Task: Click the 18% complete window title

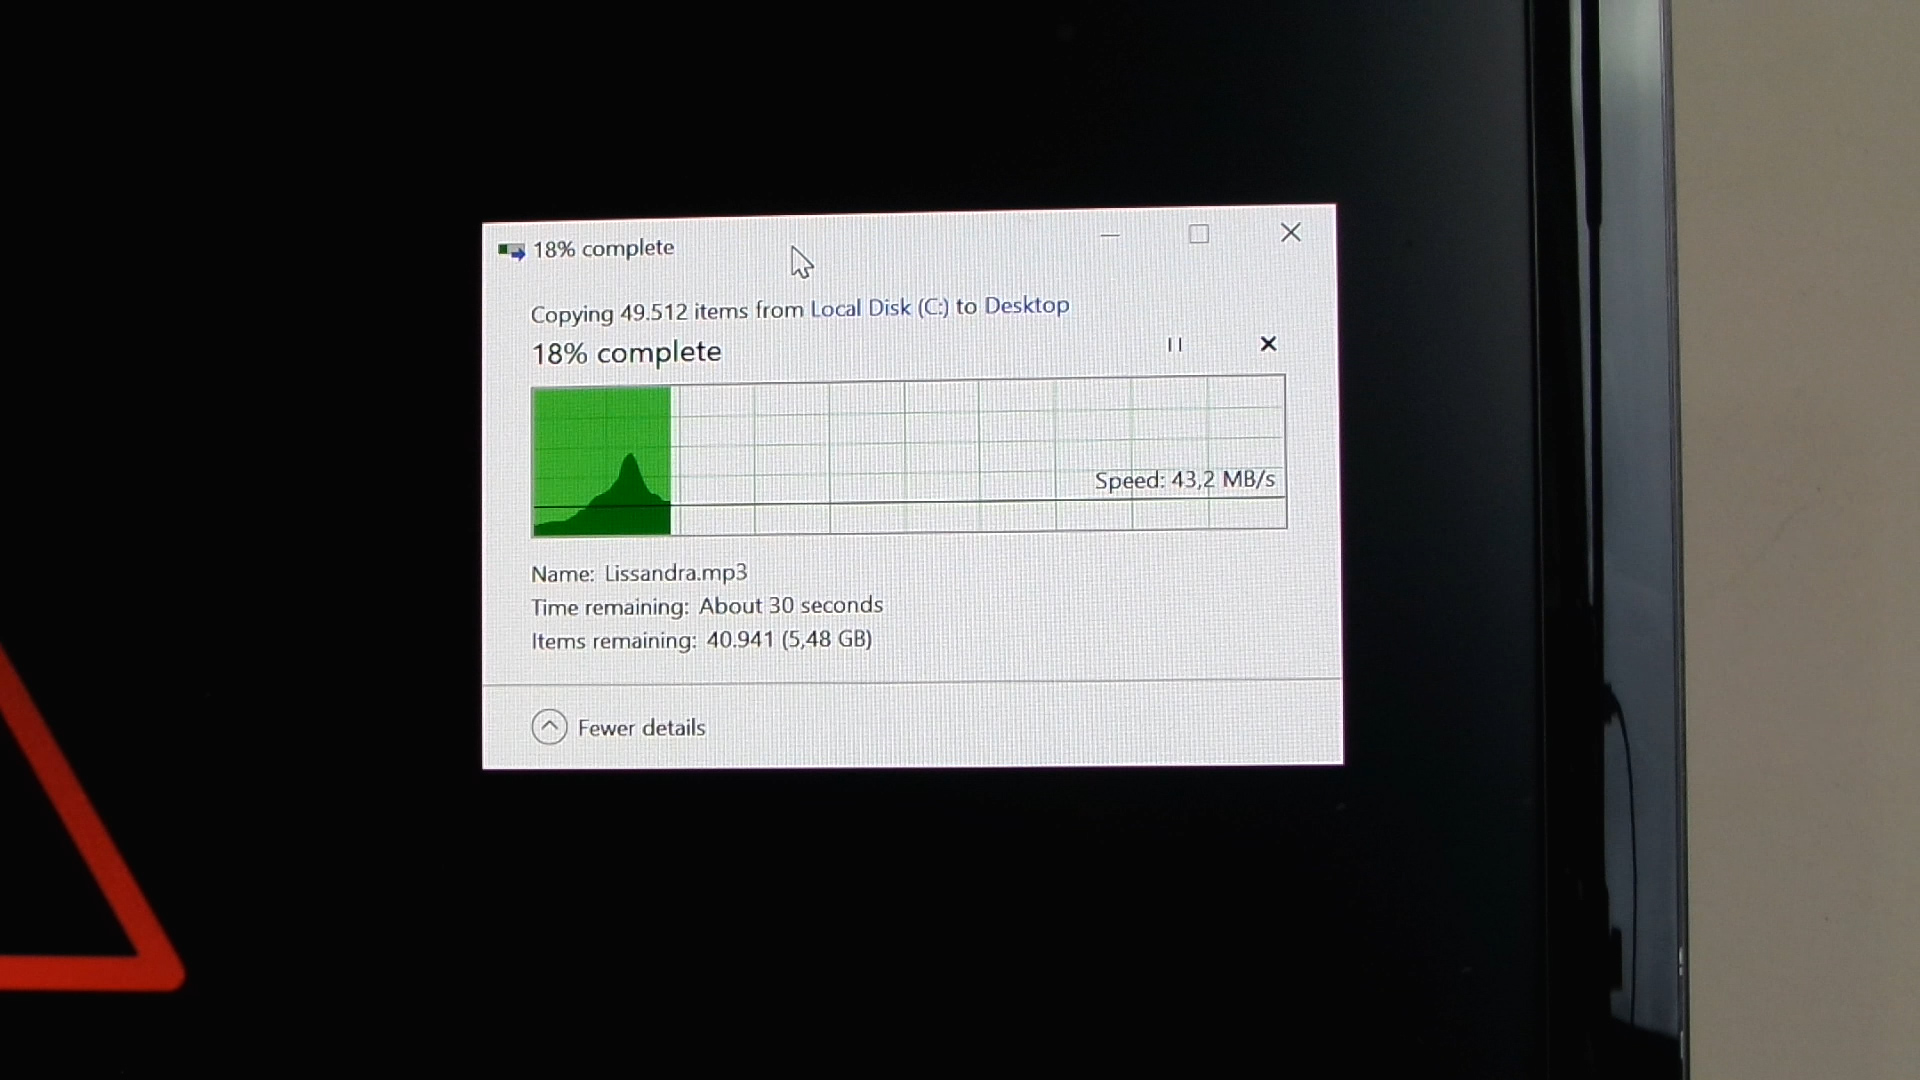Action: click(603, 249)
